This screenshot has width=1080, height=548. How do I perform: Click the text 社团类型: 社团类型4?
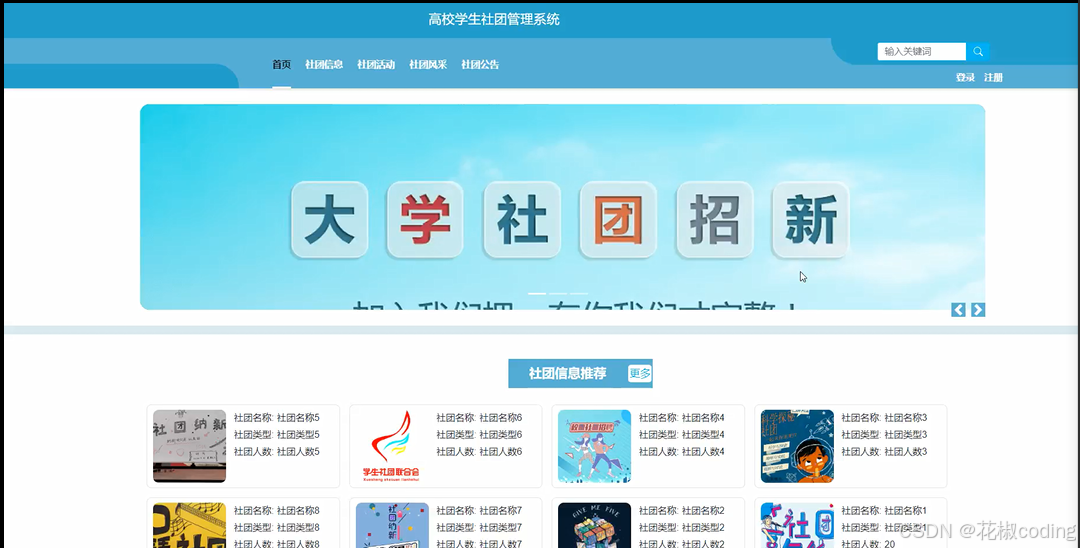[681, 435]
